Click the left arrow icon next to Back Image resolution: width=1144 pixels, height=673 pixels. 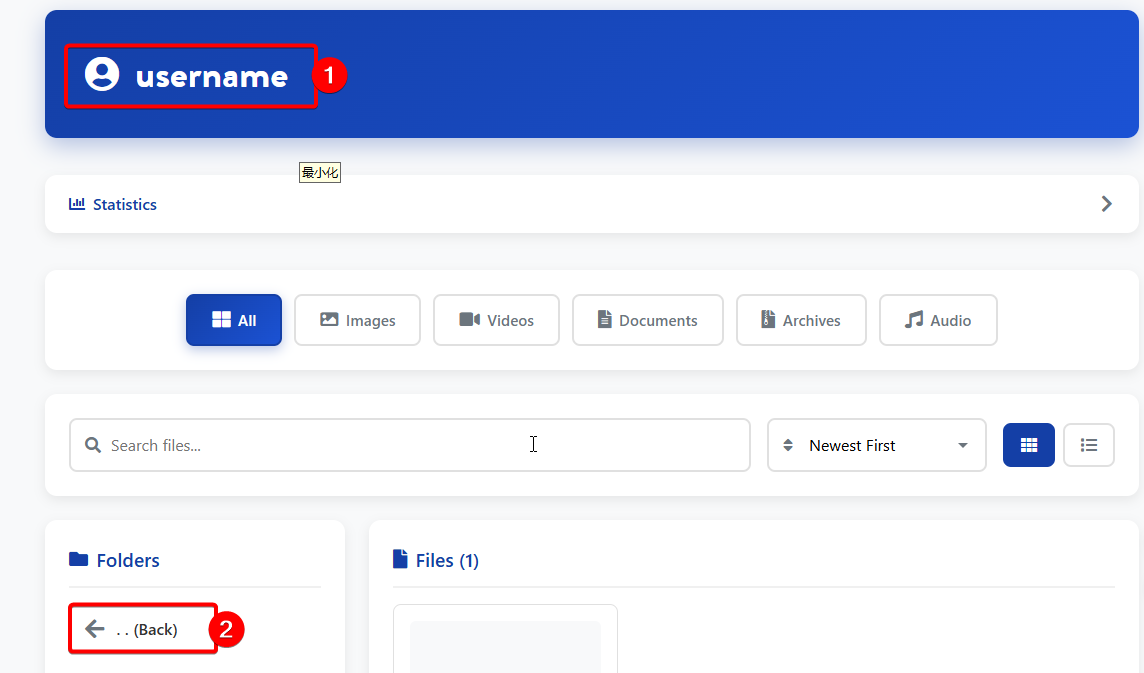[95, 629]
